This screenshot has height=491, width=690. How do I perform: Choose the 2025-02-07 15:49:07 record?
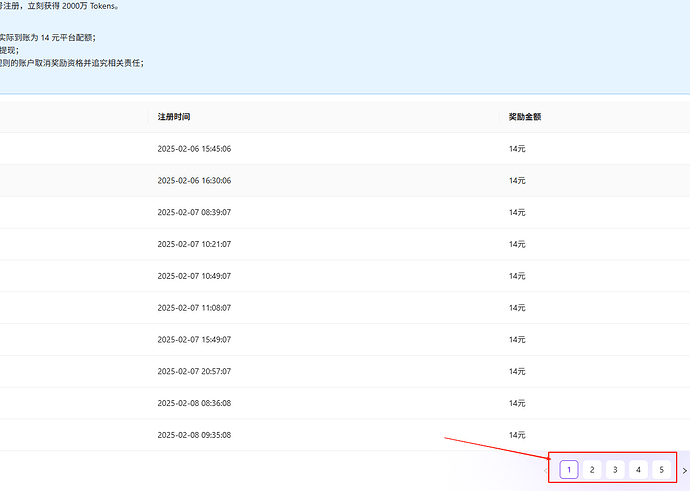(x=345, y=339)
